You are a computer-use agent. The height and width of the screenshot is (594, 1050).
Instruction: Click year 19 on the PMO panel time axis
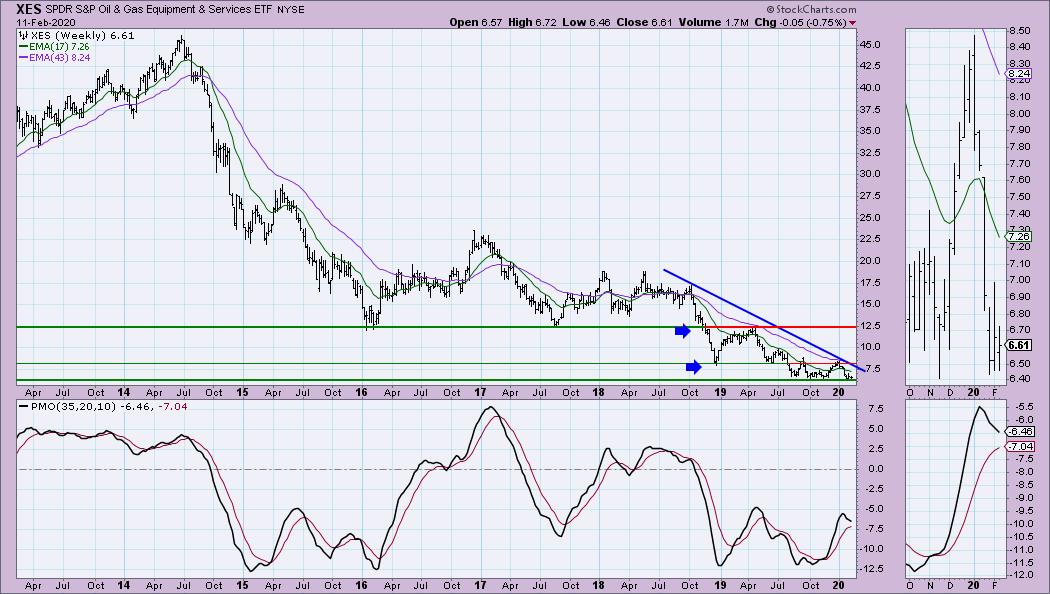click(719, 585)
